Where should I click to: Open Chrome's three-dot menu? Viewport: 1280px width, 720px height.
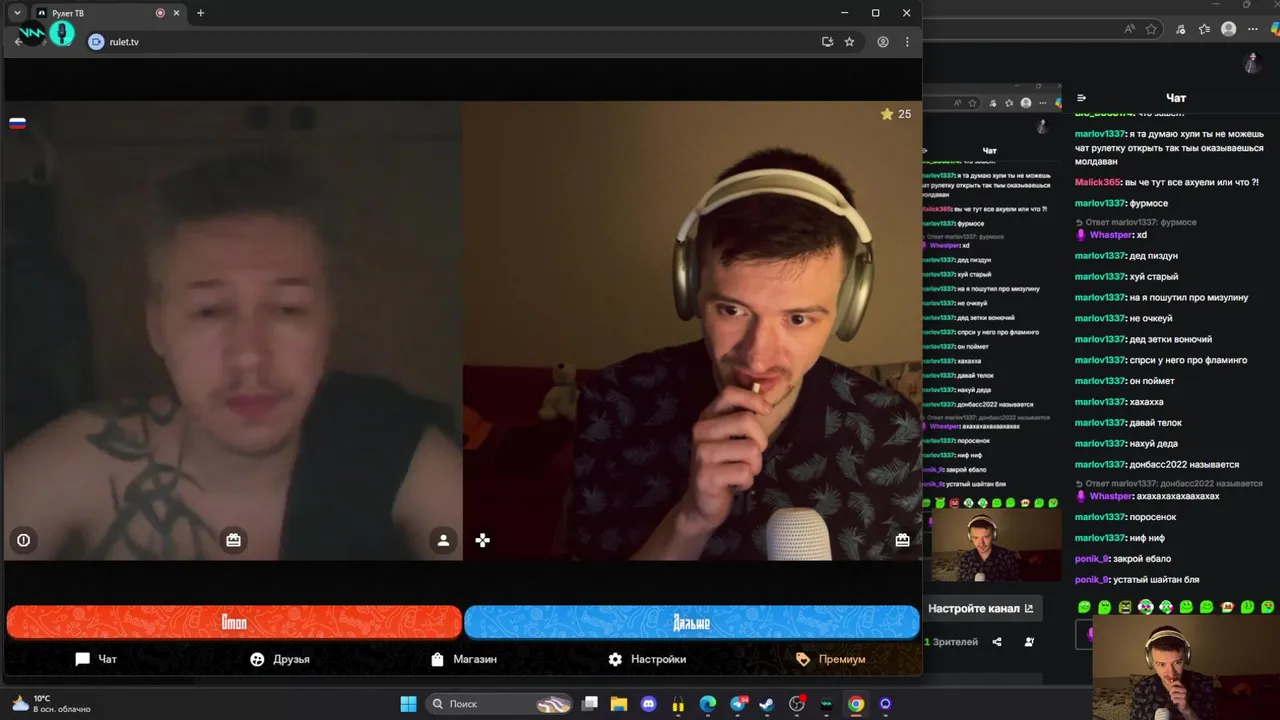[x=907, y=42]
